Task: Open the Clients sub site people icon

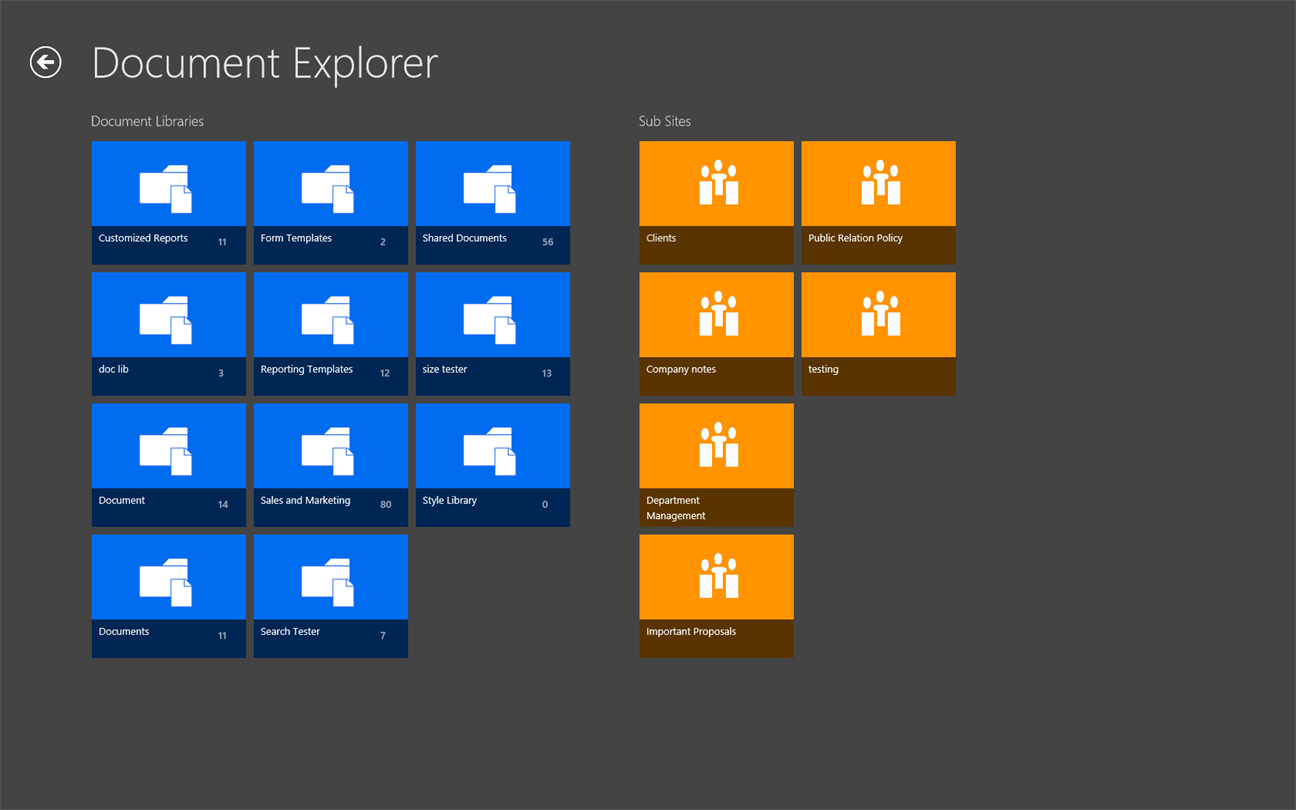Action: 719,182
